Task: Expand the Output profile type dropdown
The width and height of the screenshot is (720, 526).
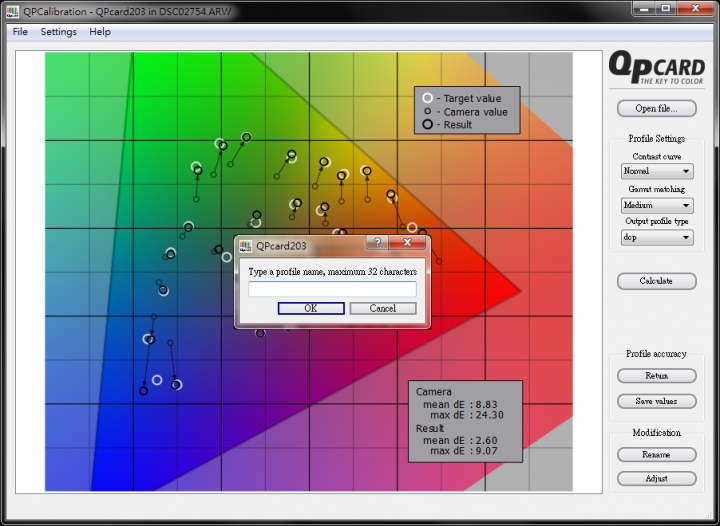Action: tap(657, 237)
